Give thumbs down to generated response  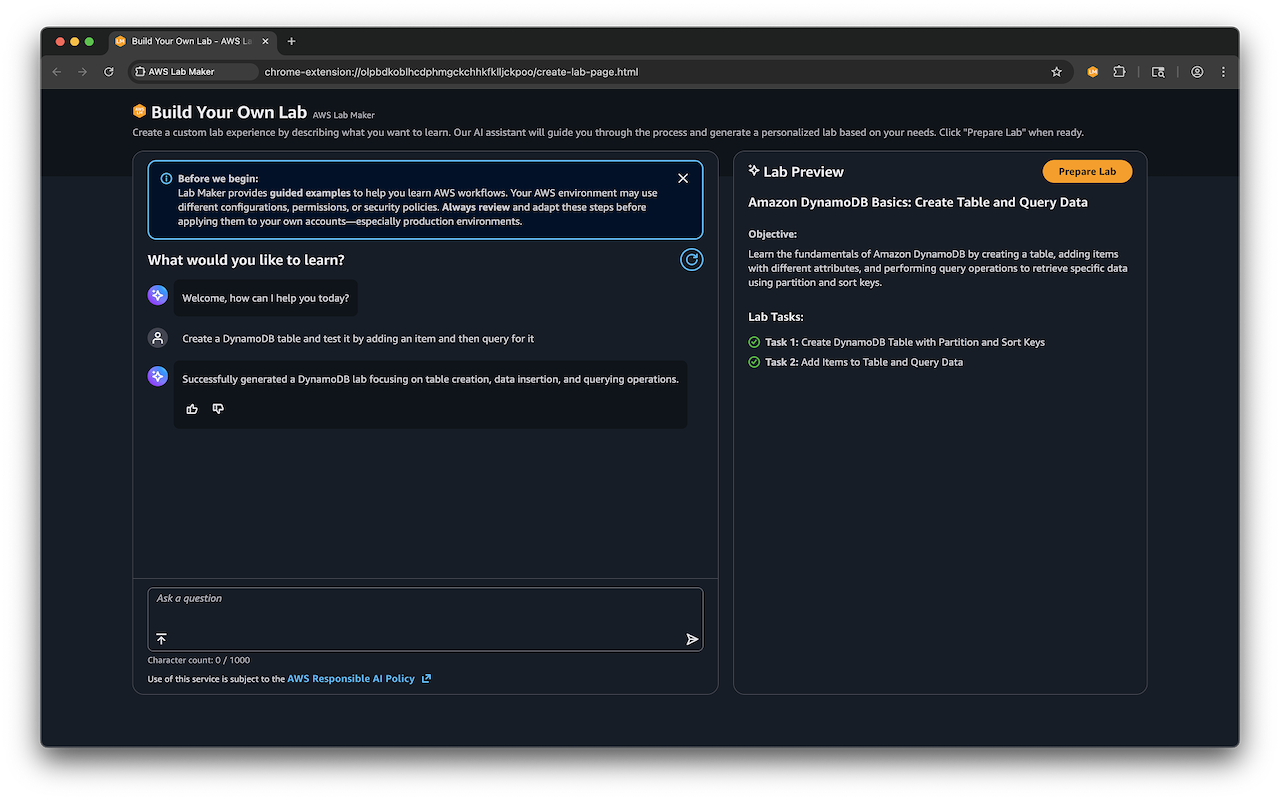tap(218, 409)
